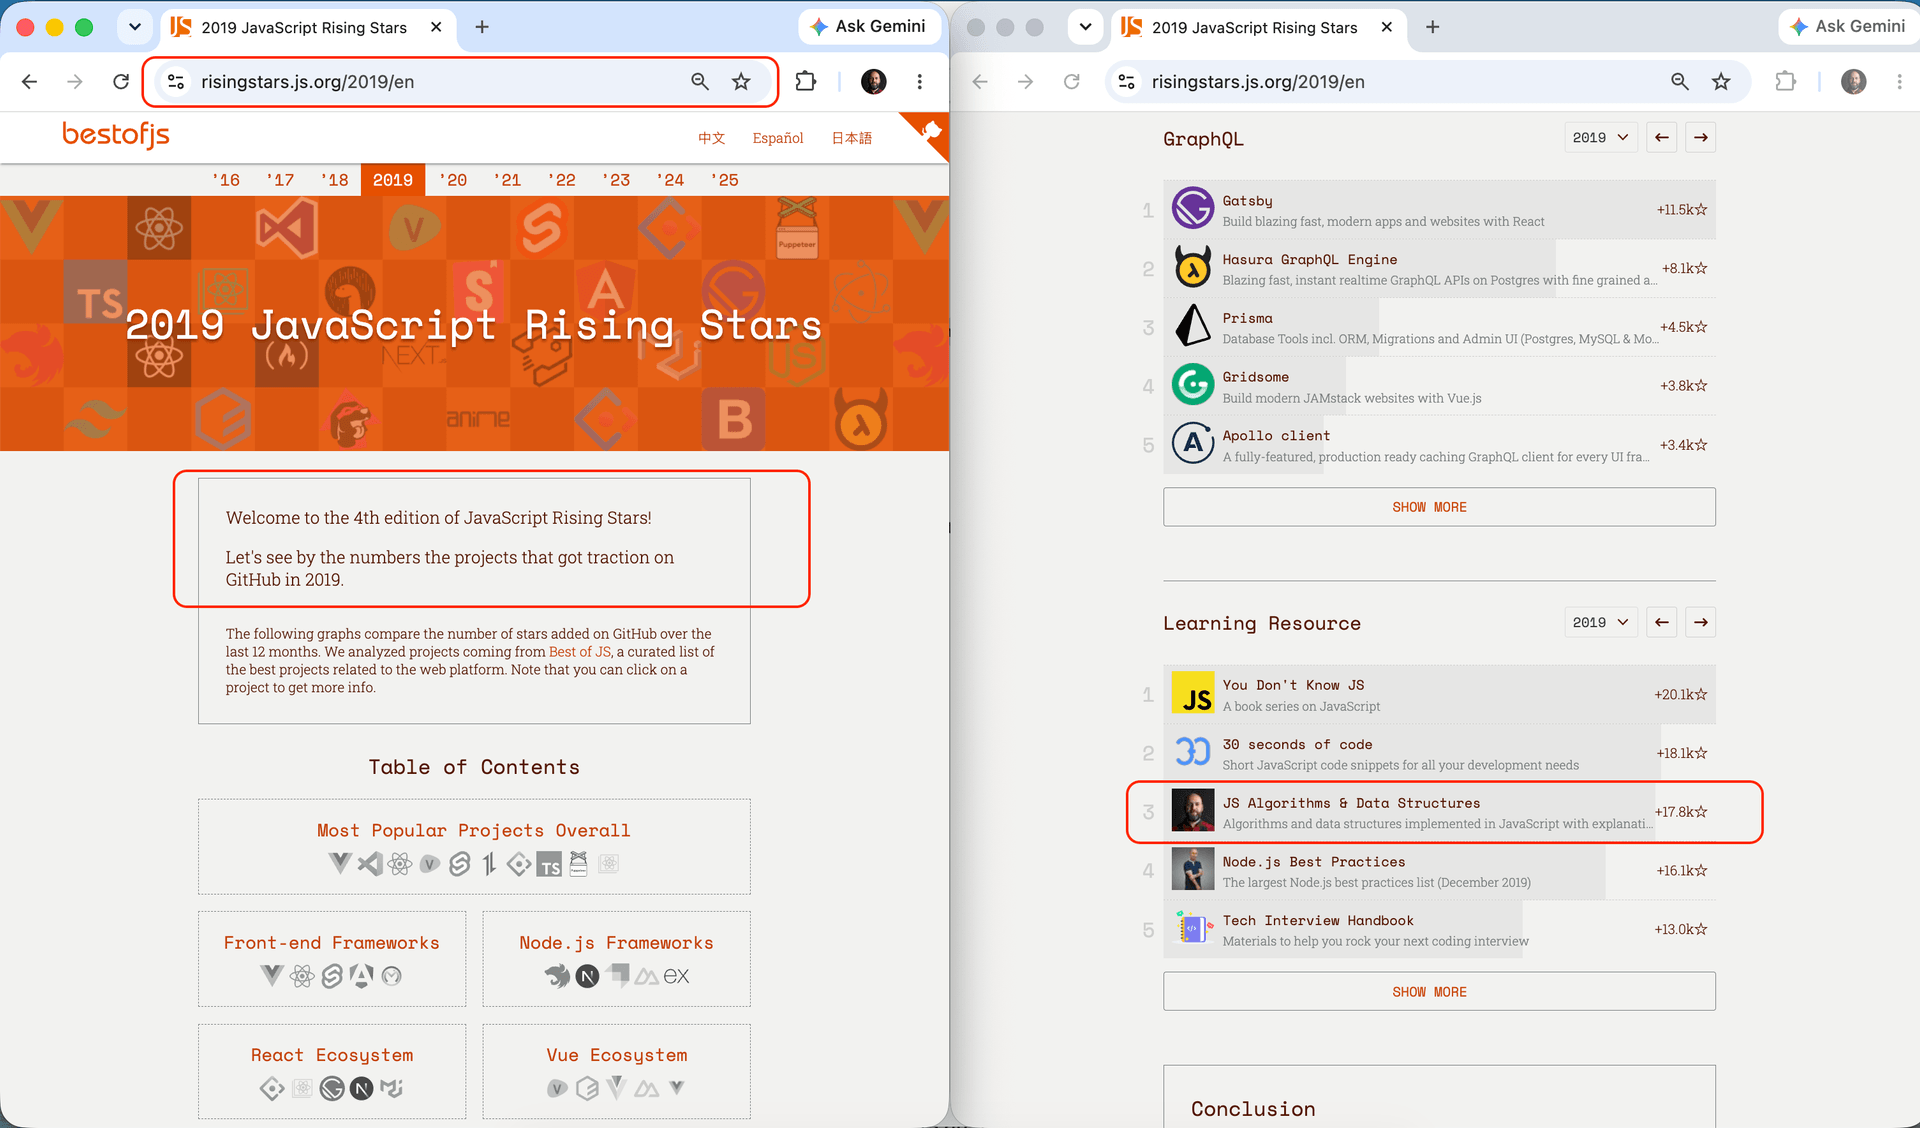Follow the Best of JS link
Screen dimensions: 1920x1128
pos(580,652)
